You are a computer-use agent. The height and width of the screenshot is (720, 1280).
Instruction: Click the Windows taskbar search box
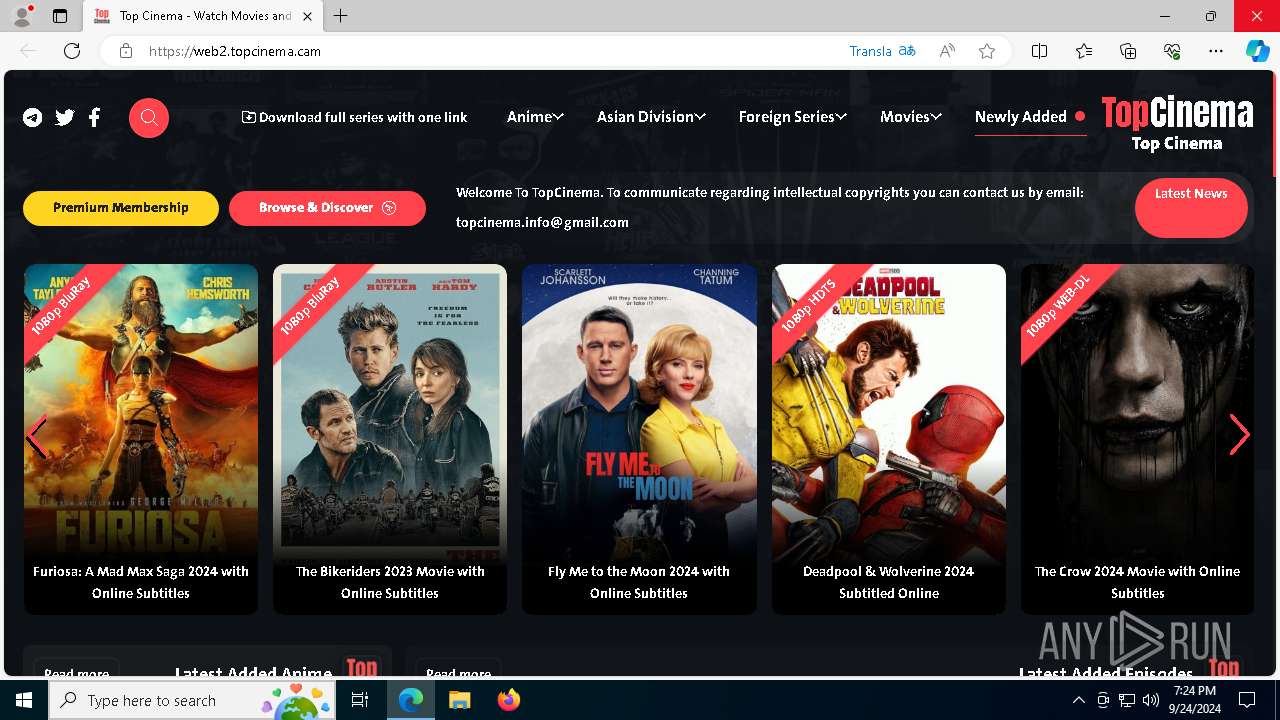(192, 700)
